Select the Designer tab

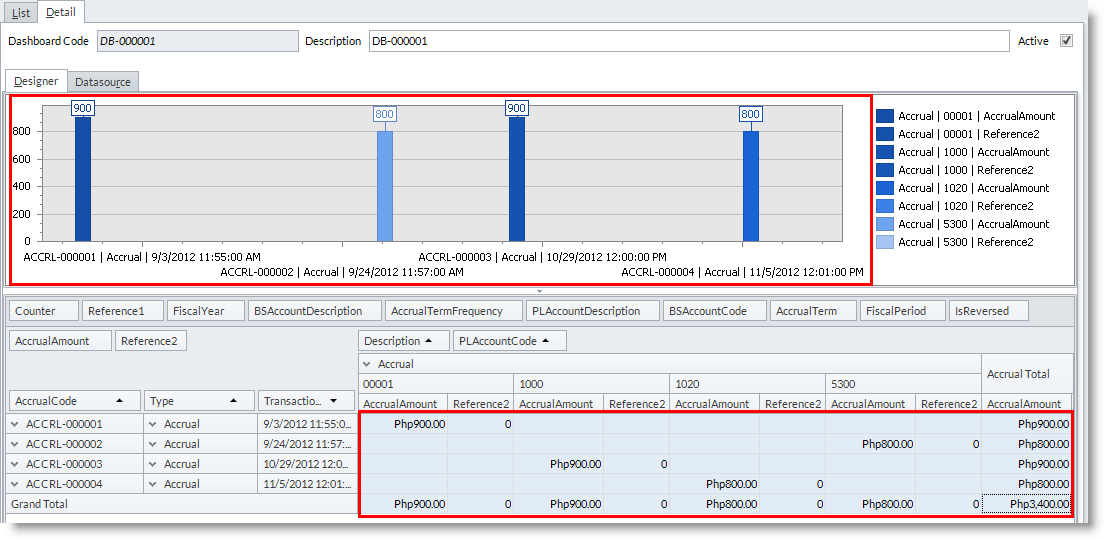click(36, 81)
